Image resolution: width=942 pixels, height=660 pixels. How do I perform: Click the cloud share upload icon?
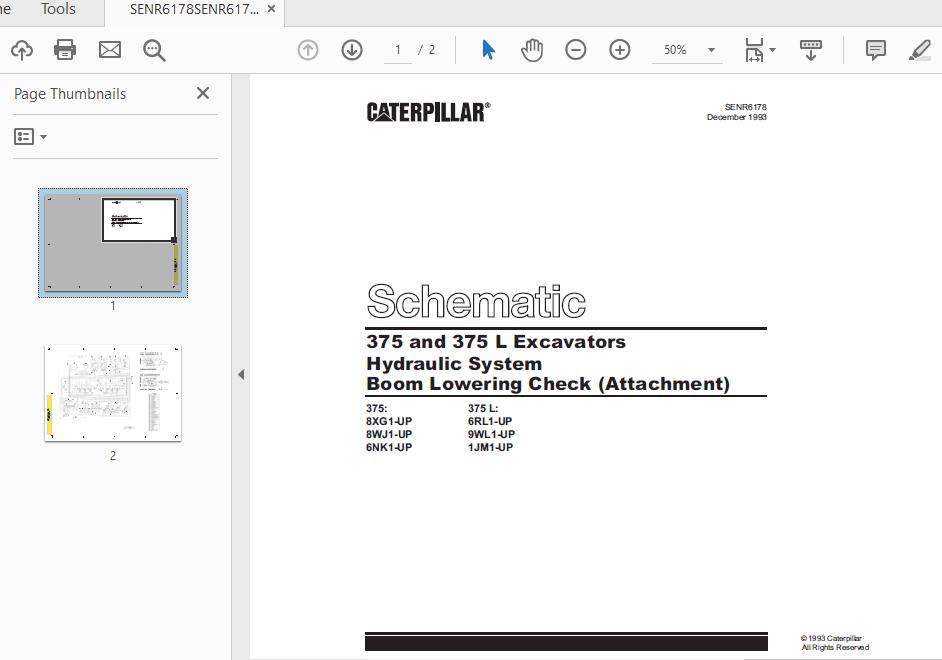(21, 49)
